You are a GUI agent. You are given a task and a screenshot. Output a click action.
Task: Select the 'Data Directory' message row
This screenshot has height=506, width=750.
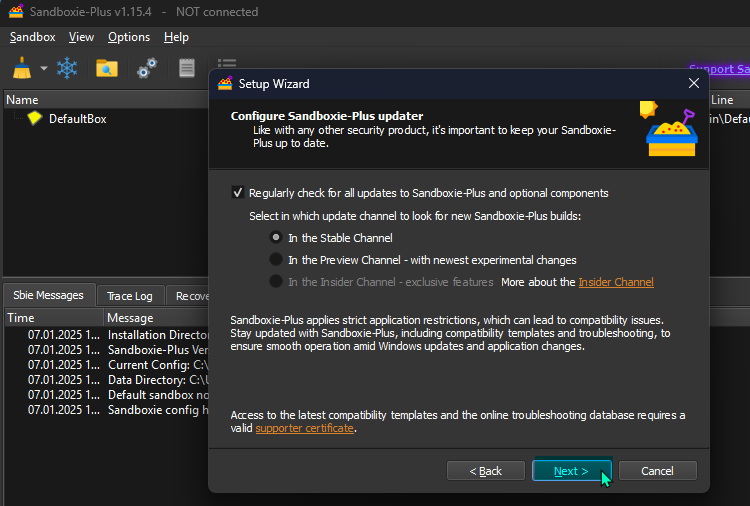(x=107, y=380)
